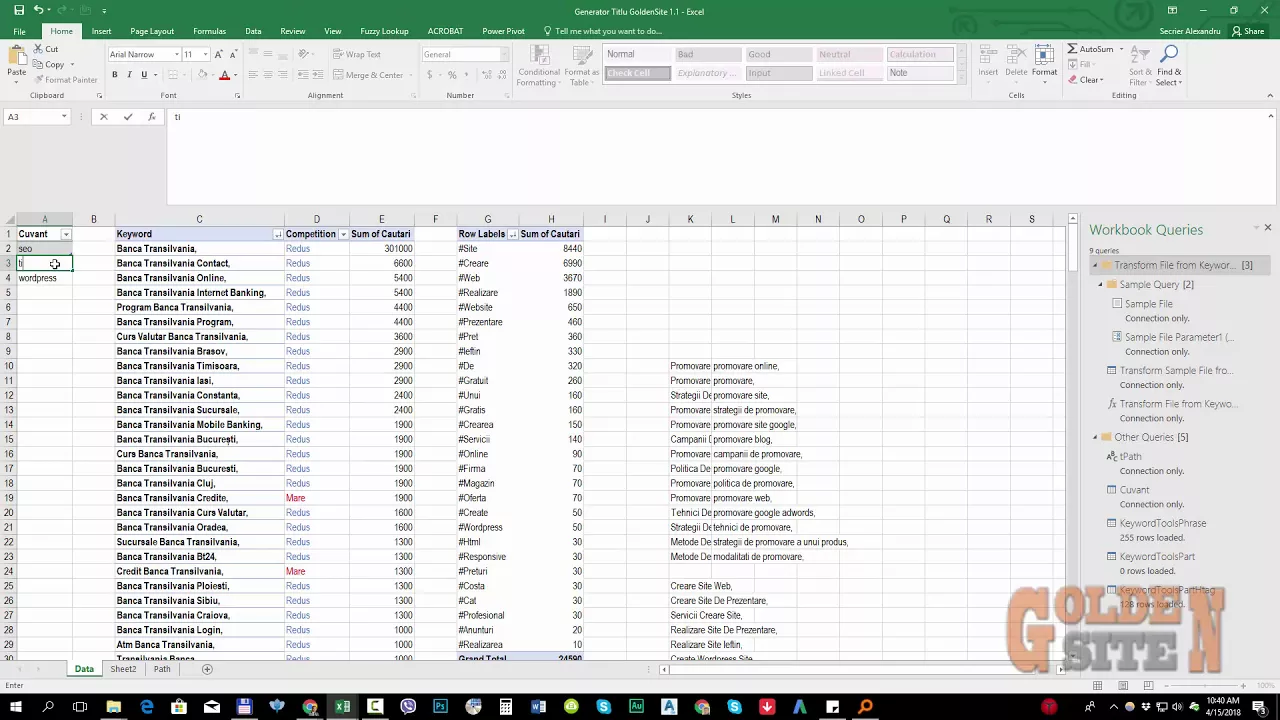Click the Font Color red A swatch
Image resolution: width=1280 pixels, height=720 pixels.
[224, 75]
